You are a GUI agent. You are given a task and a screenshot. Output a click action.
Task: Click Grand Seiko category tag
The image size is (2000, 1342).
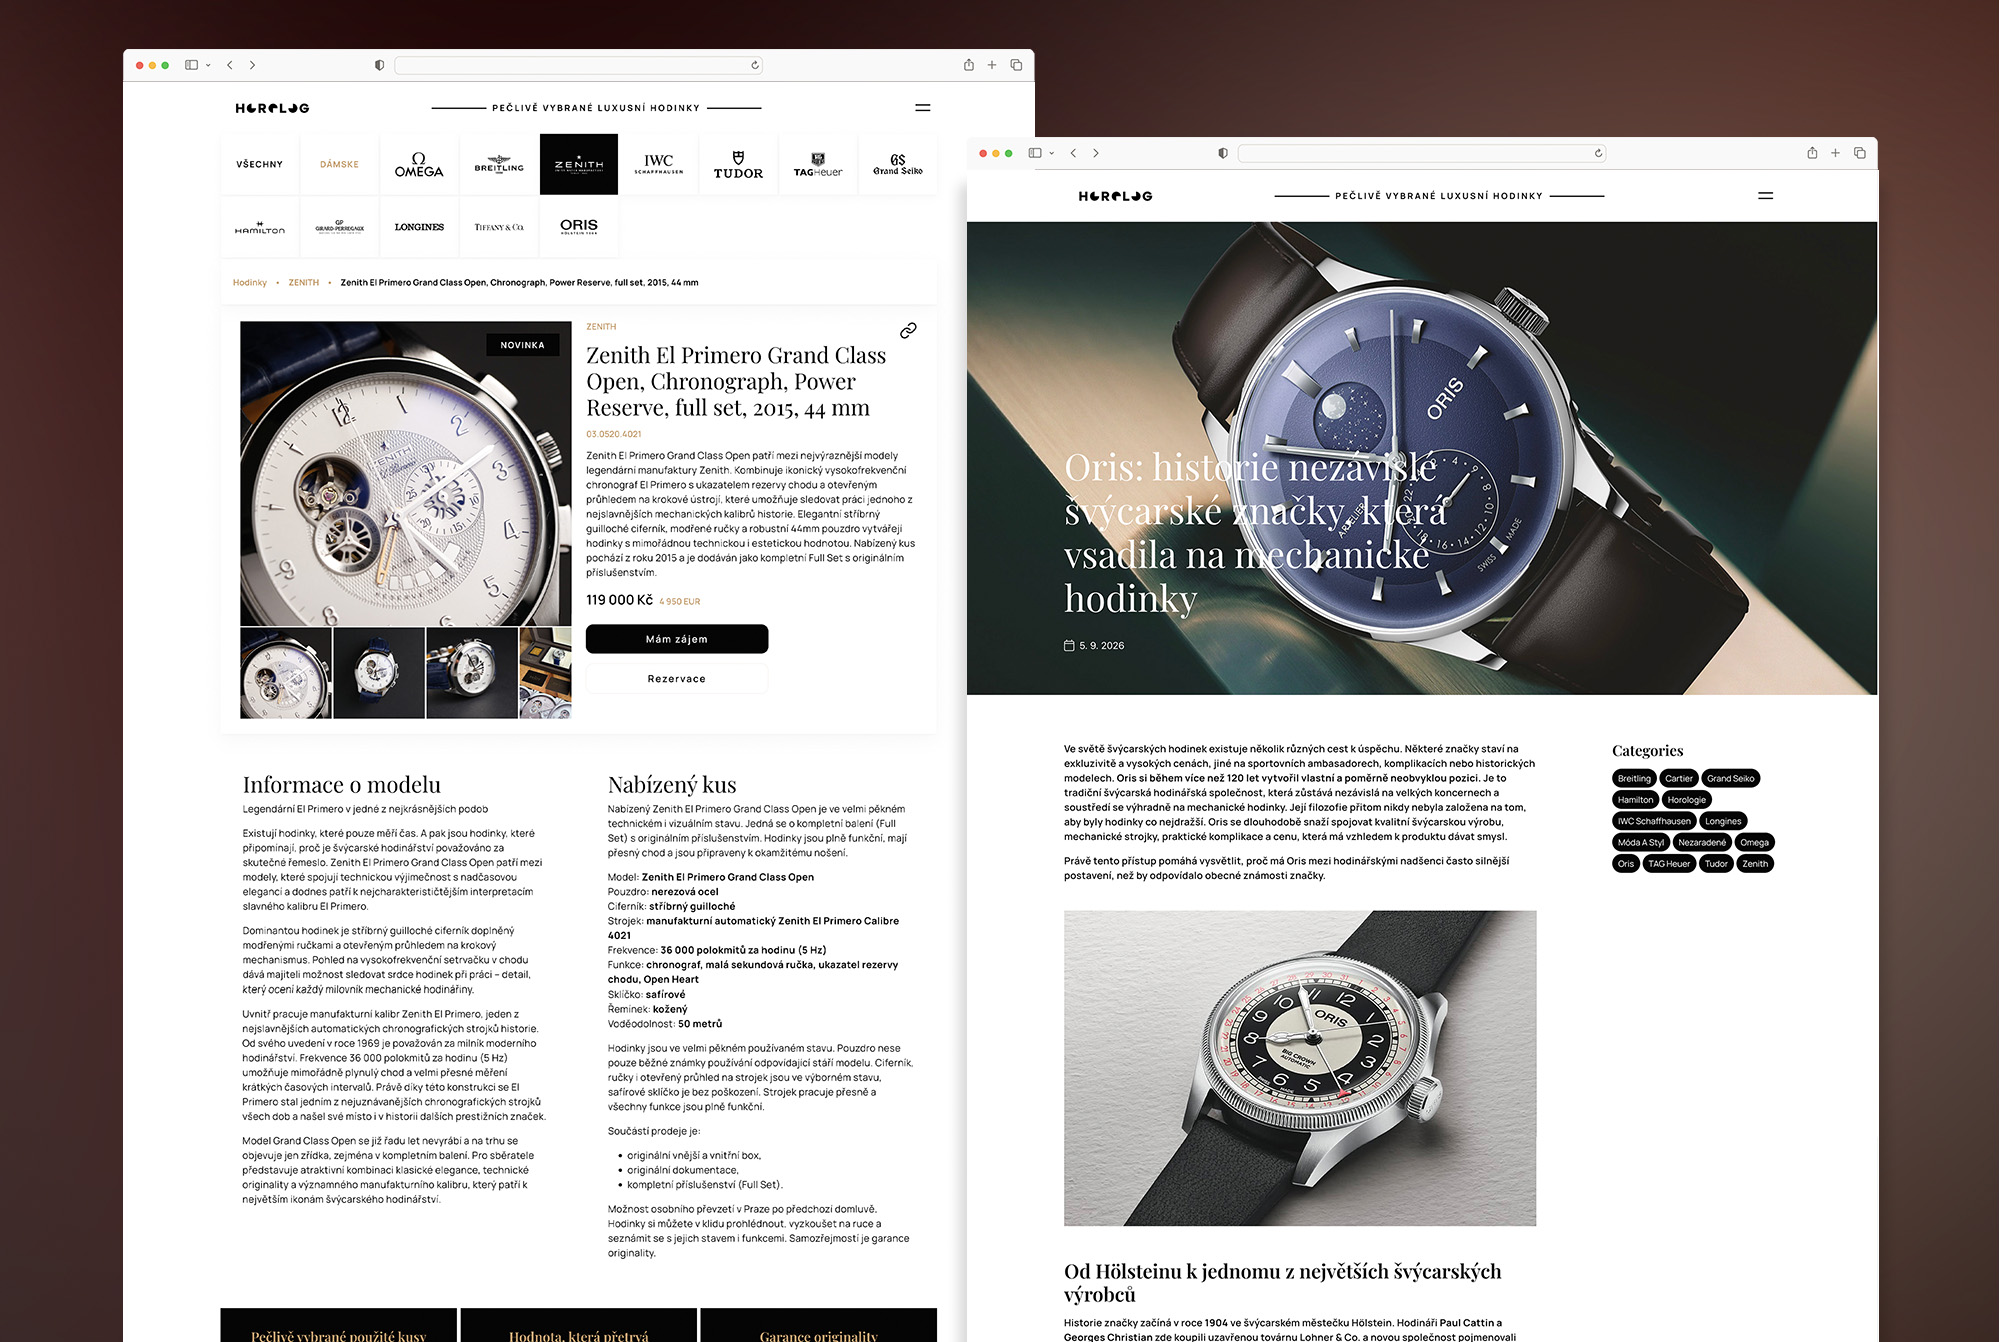click(1731, 779)
